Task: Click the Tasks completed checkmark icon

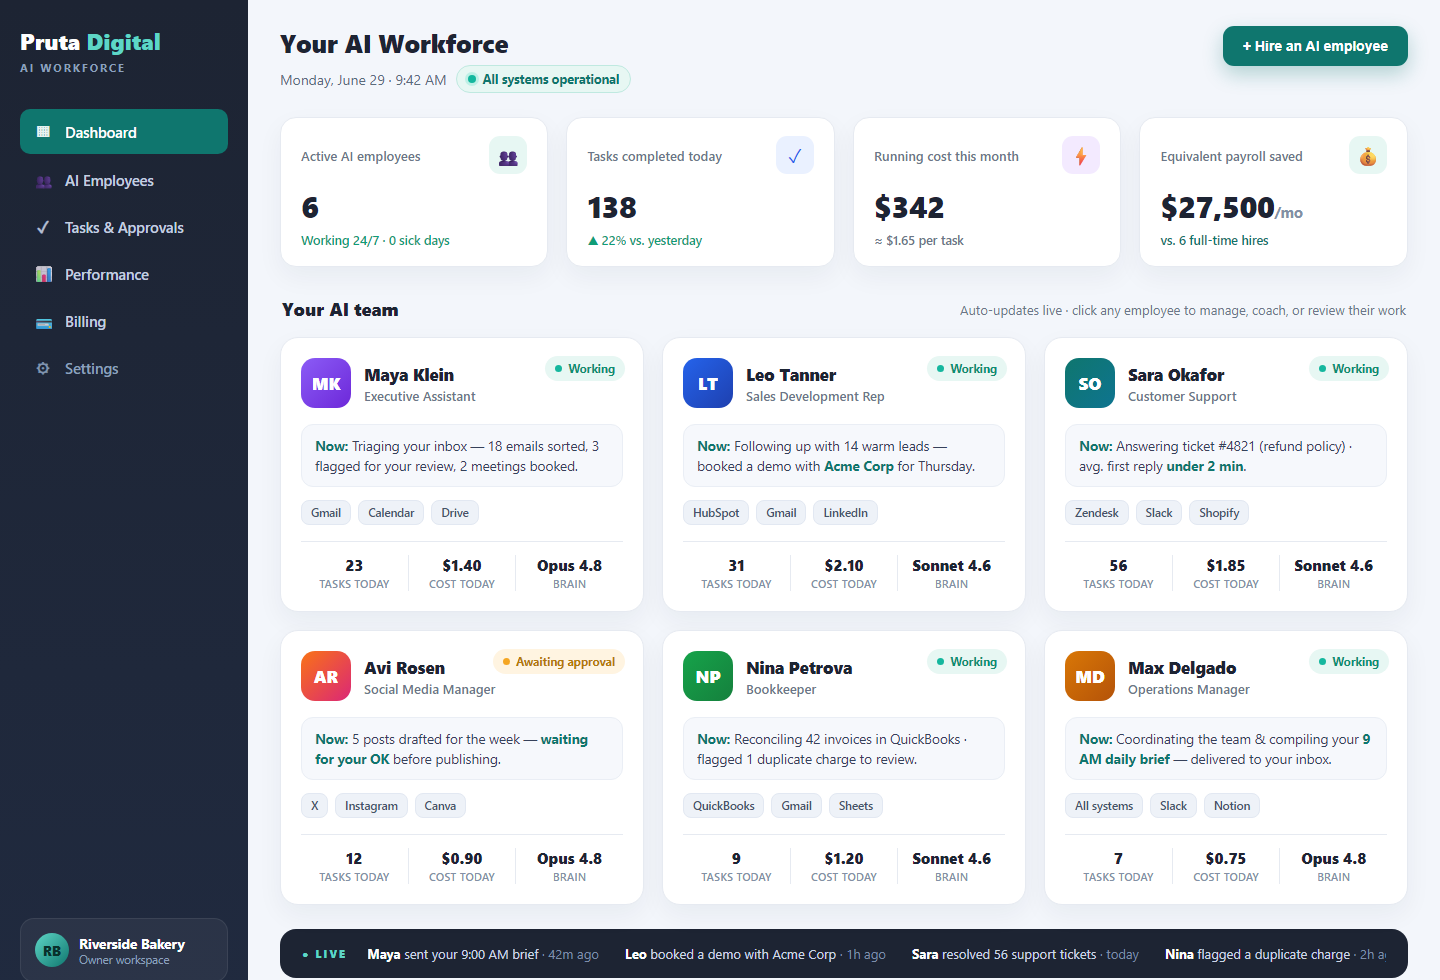Action: click(x=795, y=156)
